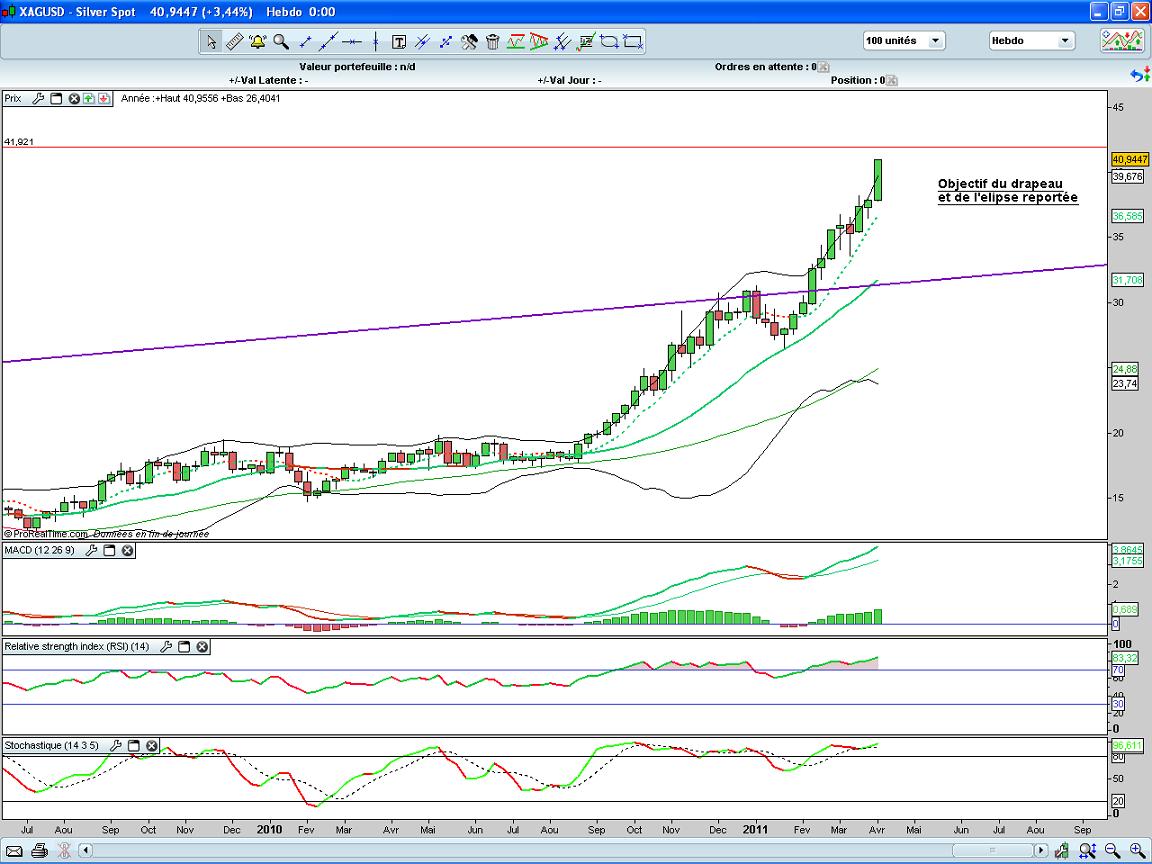Open MACD indicator wrench settings
The height and width of the screenshot is (864, 1152).
click(92, 551)
